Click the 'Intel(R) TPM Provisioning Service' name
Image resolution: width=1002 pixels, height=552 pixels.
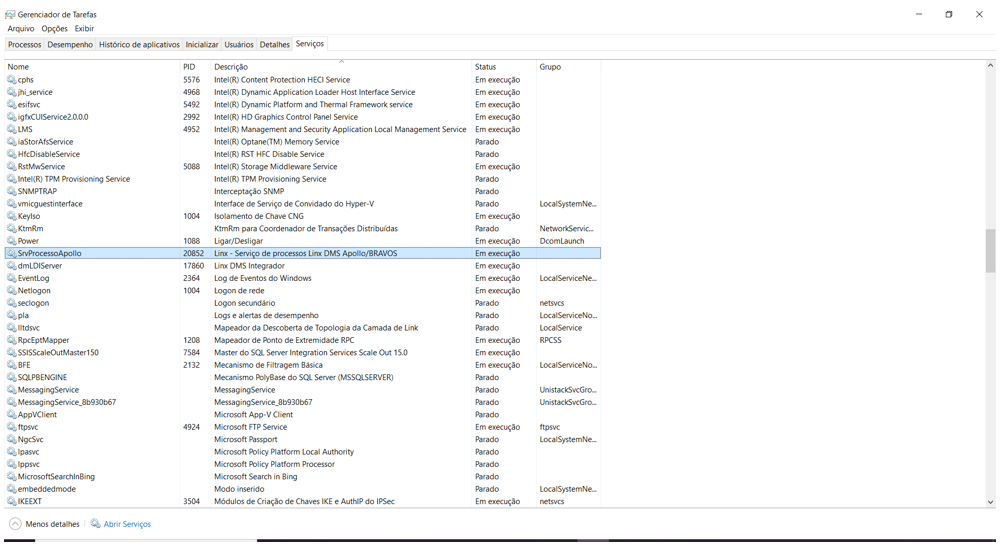pyautogui.click(x=73, y=179)
